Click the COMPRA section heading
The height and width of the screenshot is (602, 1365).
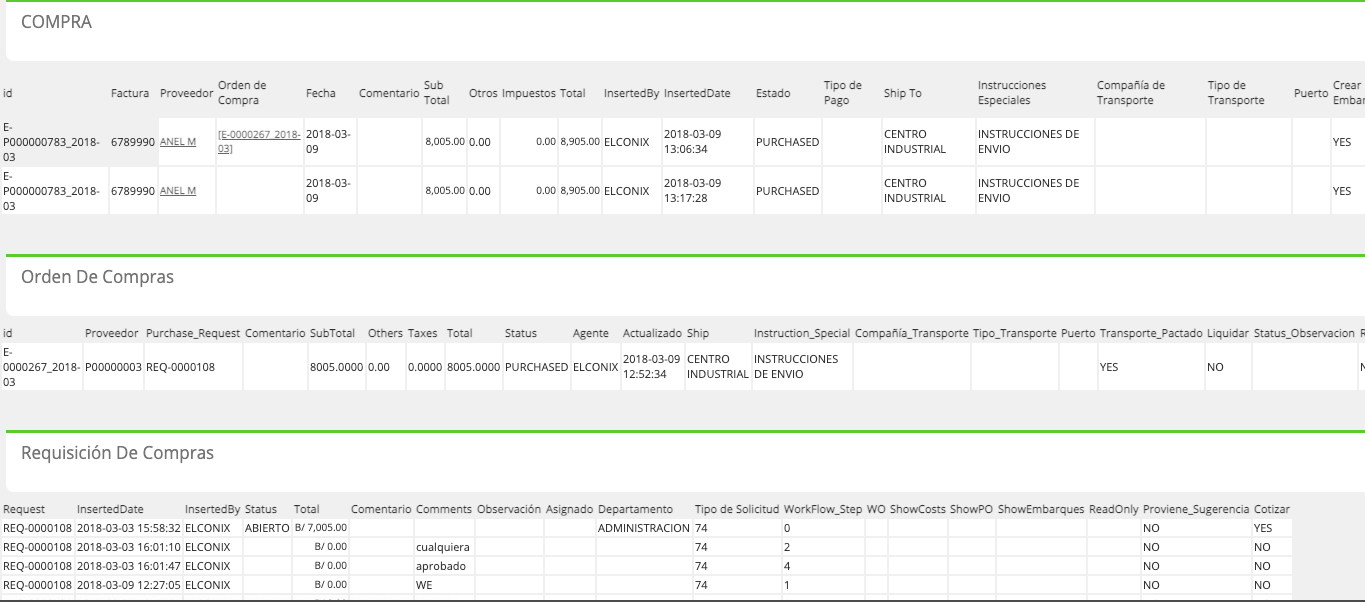57,22
